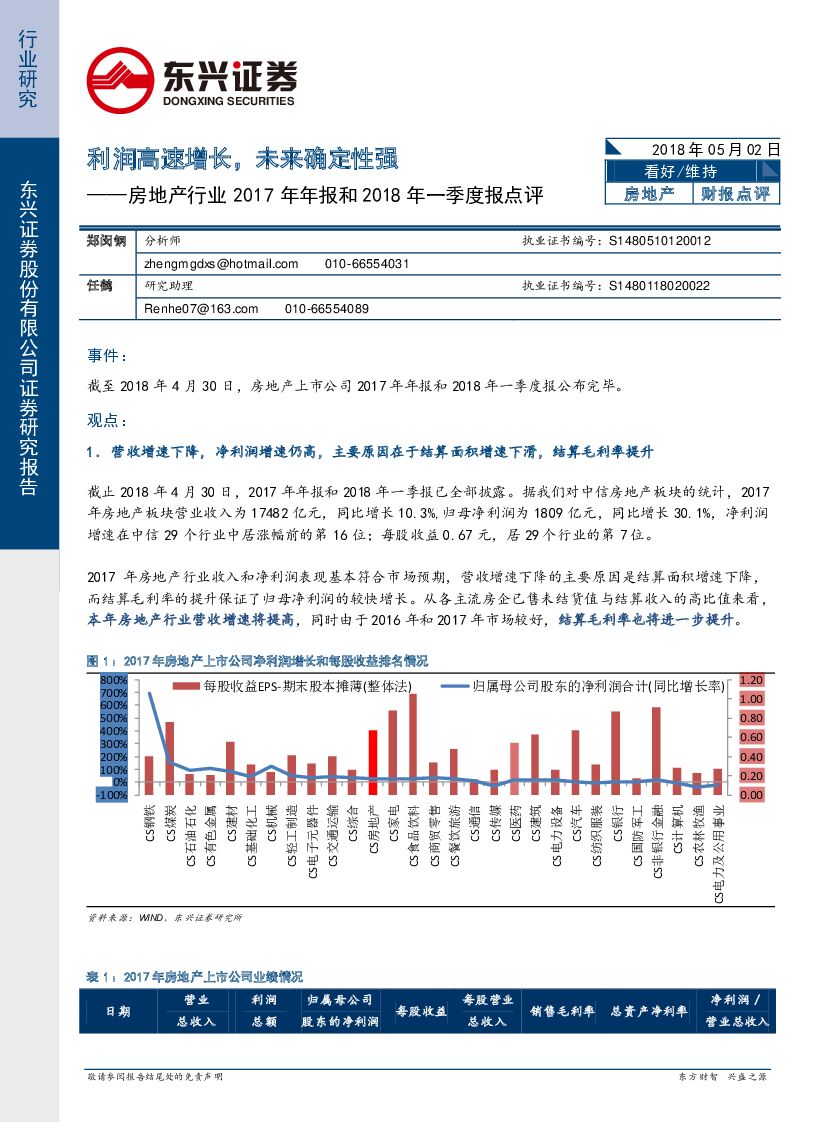Image resolution: width=827 pixels, height=1122 pixels.
Task: Click the x-axis label CS电力及公用事业
Action: coord(718,854)
